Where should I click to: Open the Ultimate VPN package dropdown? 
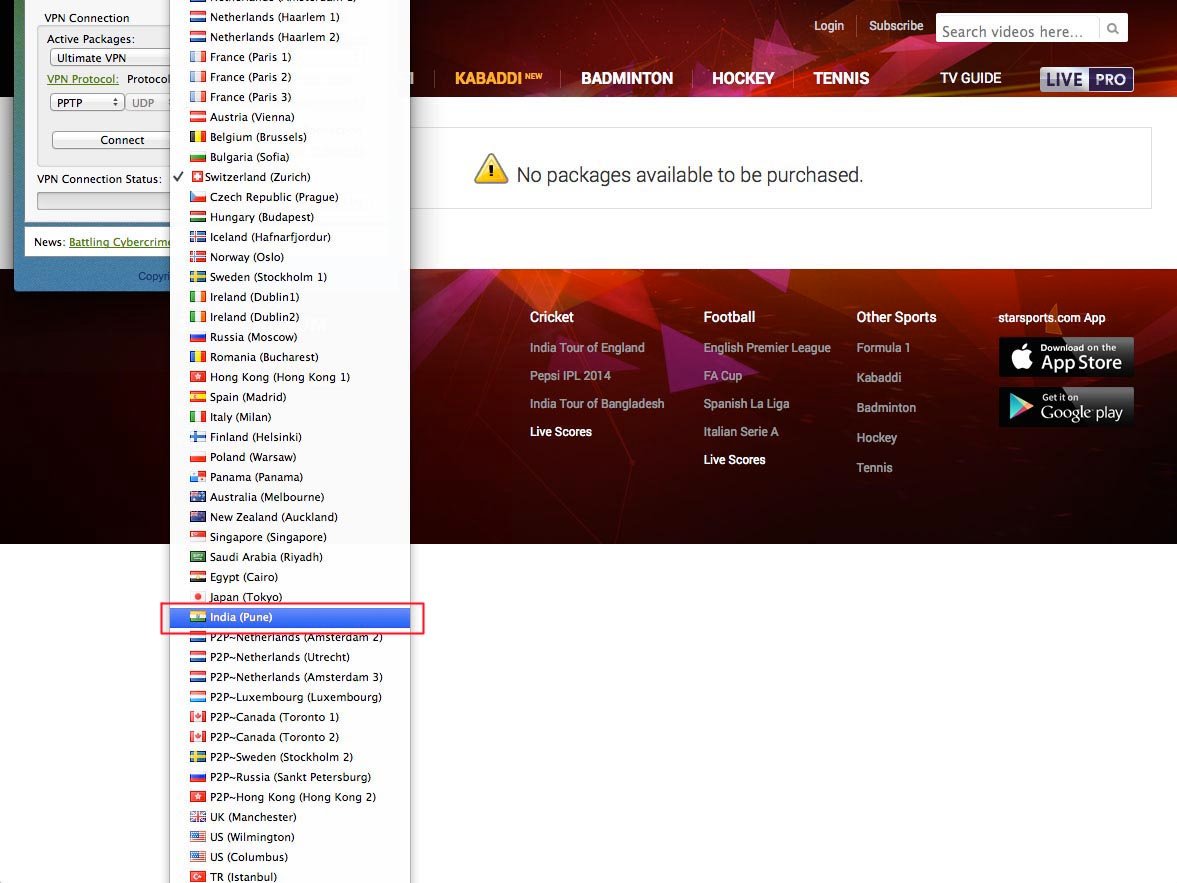pyautogui.click(x=110, y=58)
